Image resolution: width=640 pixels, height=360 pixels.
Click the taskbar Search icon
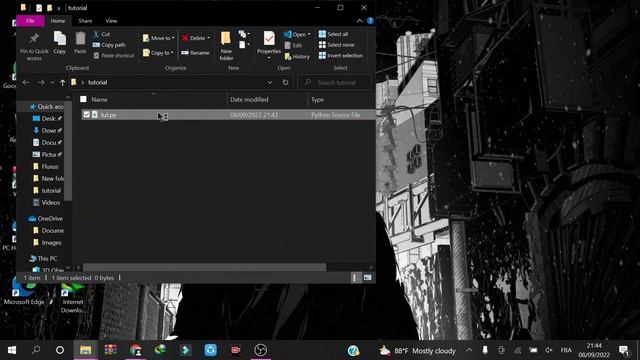[x=36, y=350]
